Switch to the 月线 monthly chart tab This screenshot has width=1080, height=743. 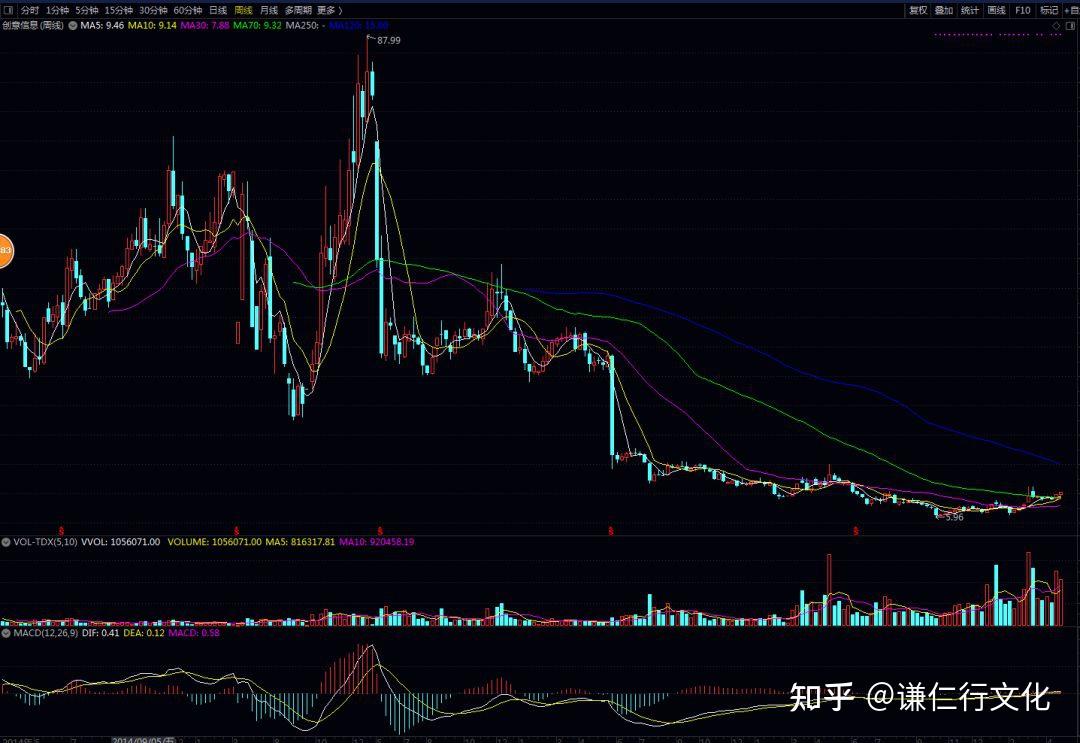[x=269, y=10]
